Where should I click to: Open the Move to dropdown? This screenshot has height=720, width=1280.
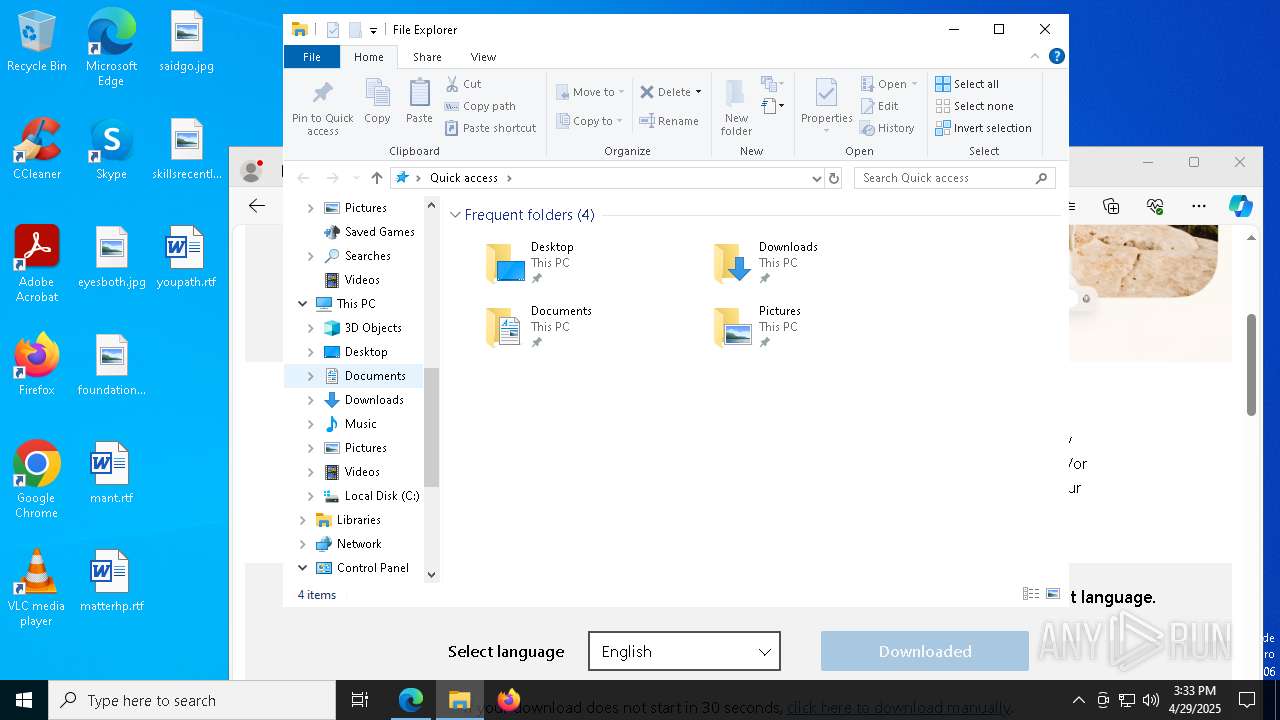pyautogui.click(x=590, y=92)
